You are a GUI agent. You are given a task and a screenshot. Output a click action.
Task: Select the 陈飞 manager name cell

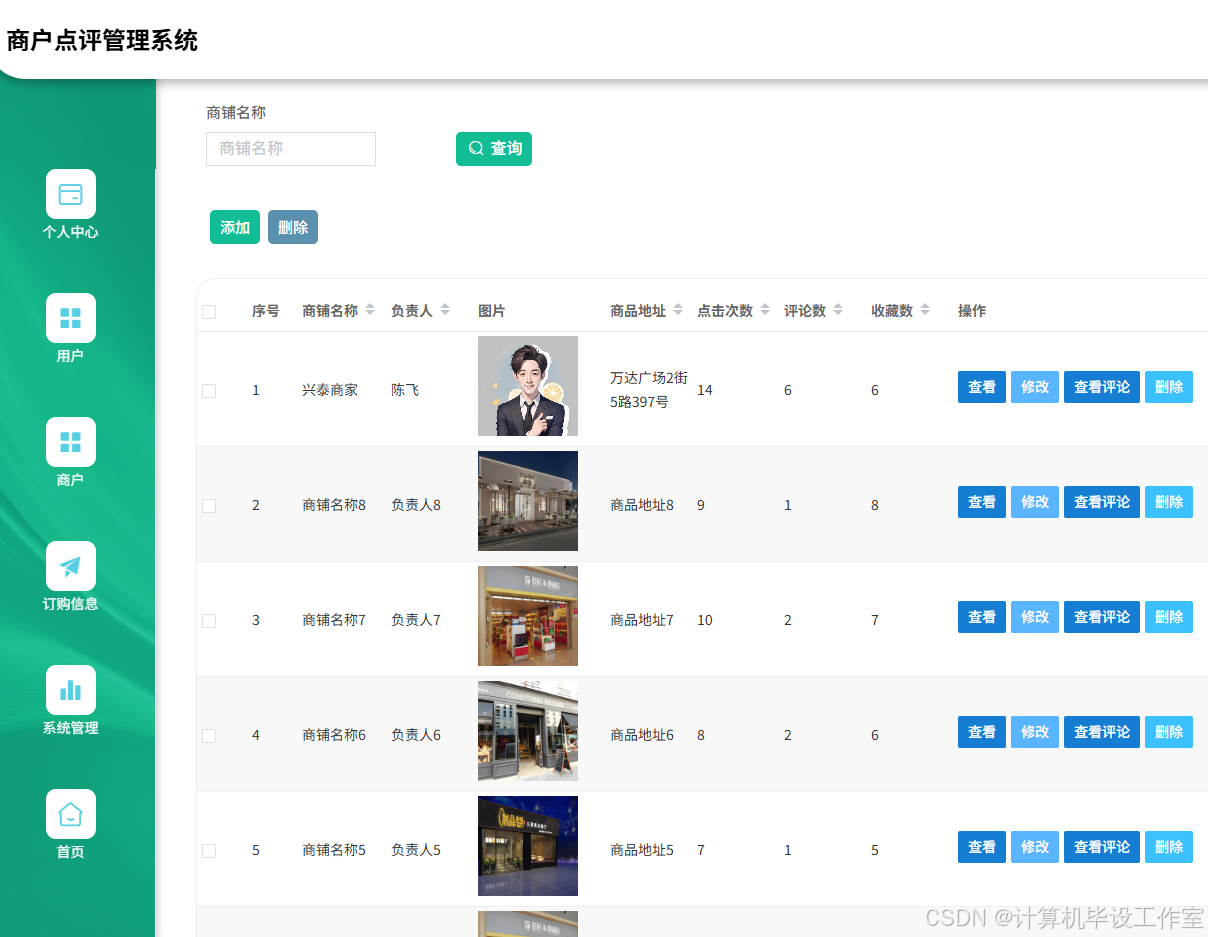tap(405, 390)
